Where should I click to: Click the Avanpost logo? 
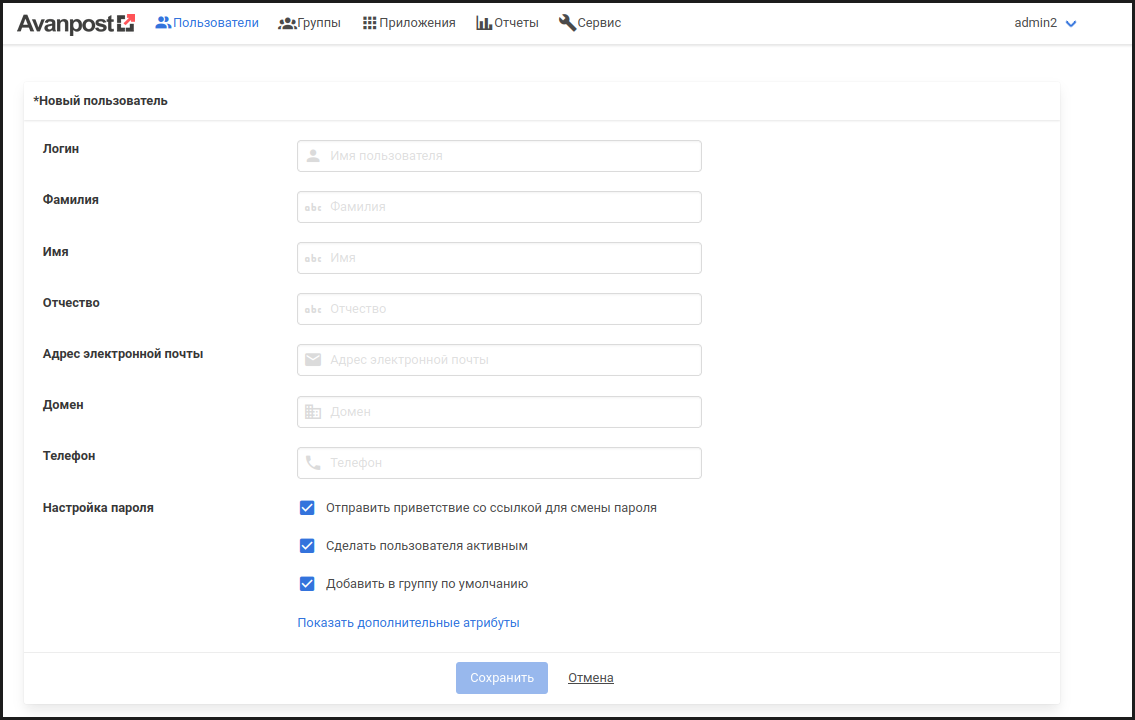(75, 23)
